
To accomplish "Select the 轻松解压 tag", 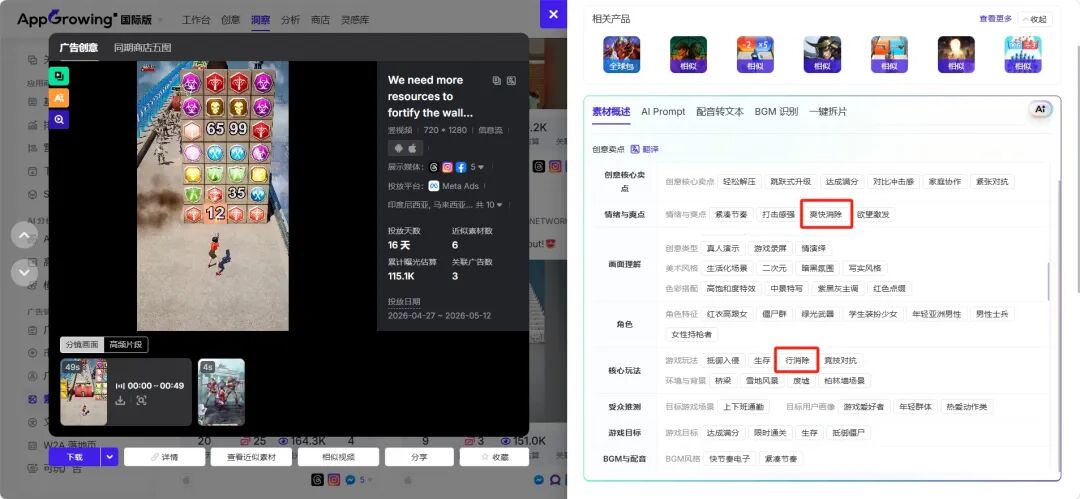I will pyautogui.click(x=740, y=182).
